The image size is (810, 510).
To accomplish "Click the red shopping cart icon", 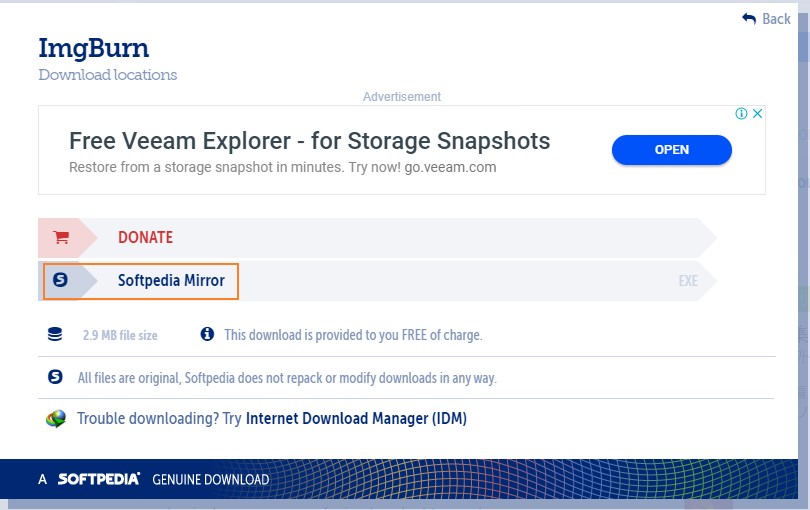I will (x=61, y=237).
